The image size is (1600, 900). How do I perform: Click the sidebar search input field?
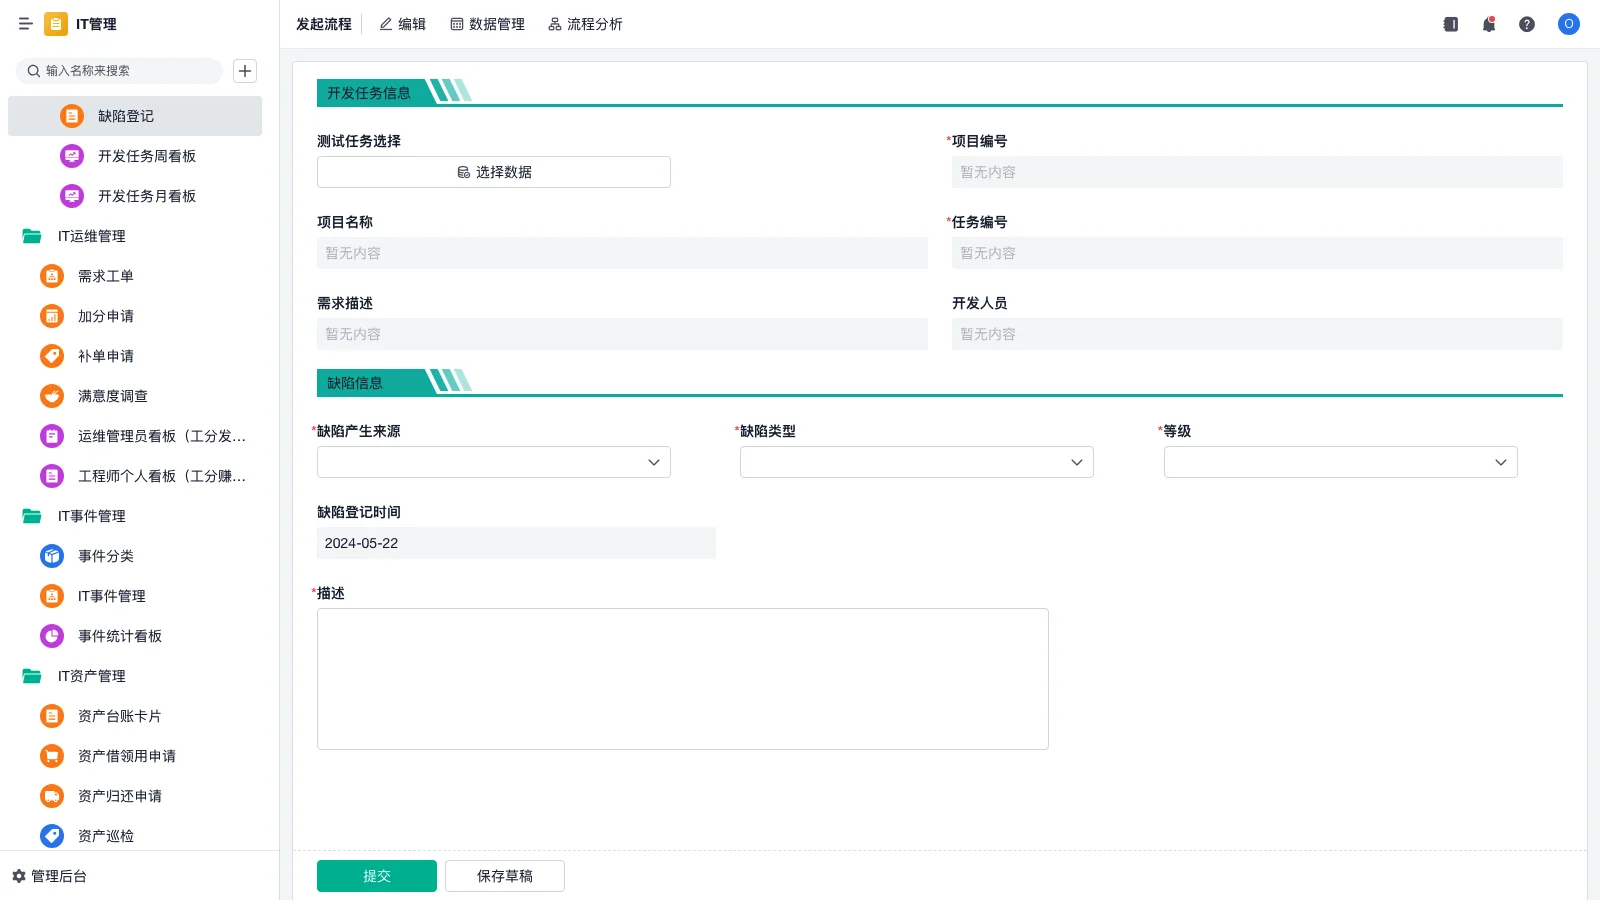click(120, 71)
